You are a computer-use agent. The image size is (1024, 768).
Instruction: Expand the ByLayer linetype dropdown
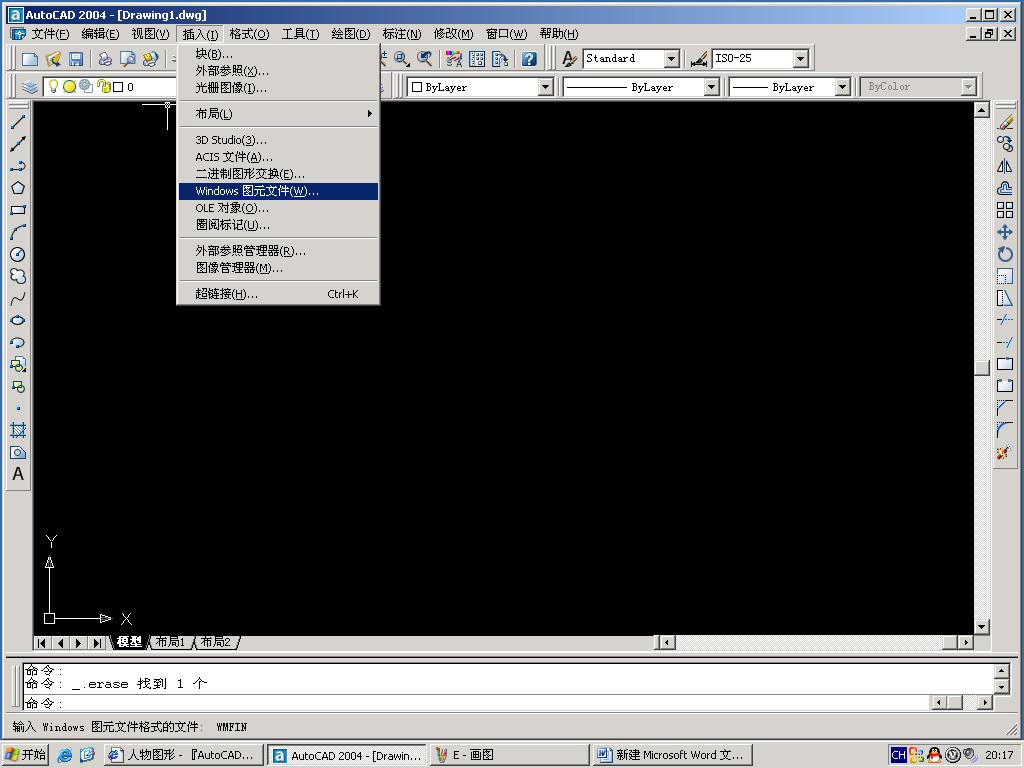click(x=712, y=87)
